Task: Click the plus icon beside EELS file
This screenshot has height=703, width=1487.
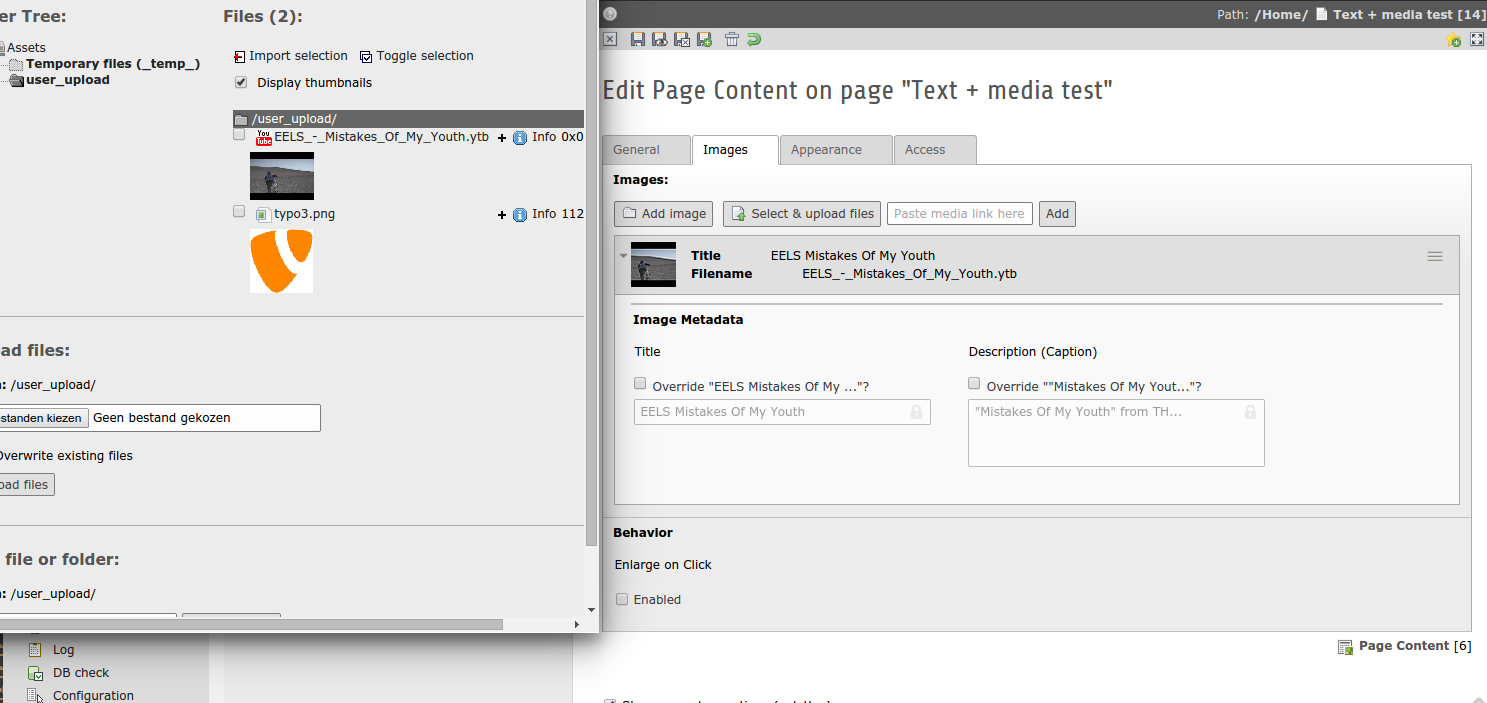Action: (x=502, y=138)
